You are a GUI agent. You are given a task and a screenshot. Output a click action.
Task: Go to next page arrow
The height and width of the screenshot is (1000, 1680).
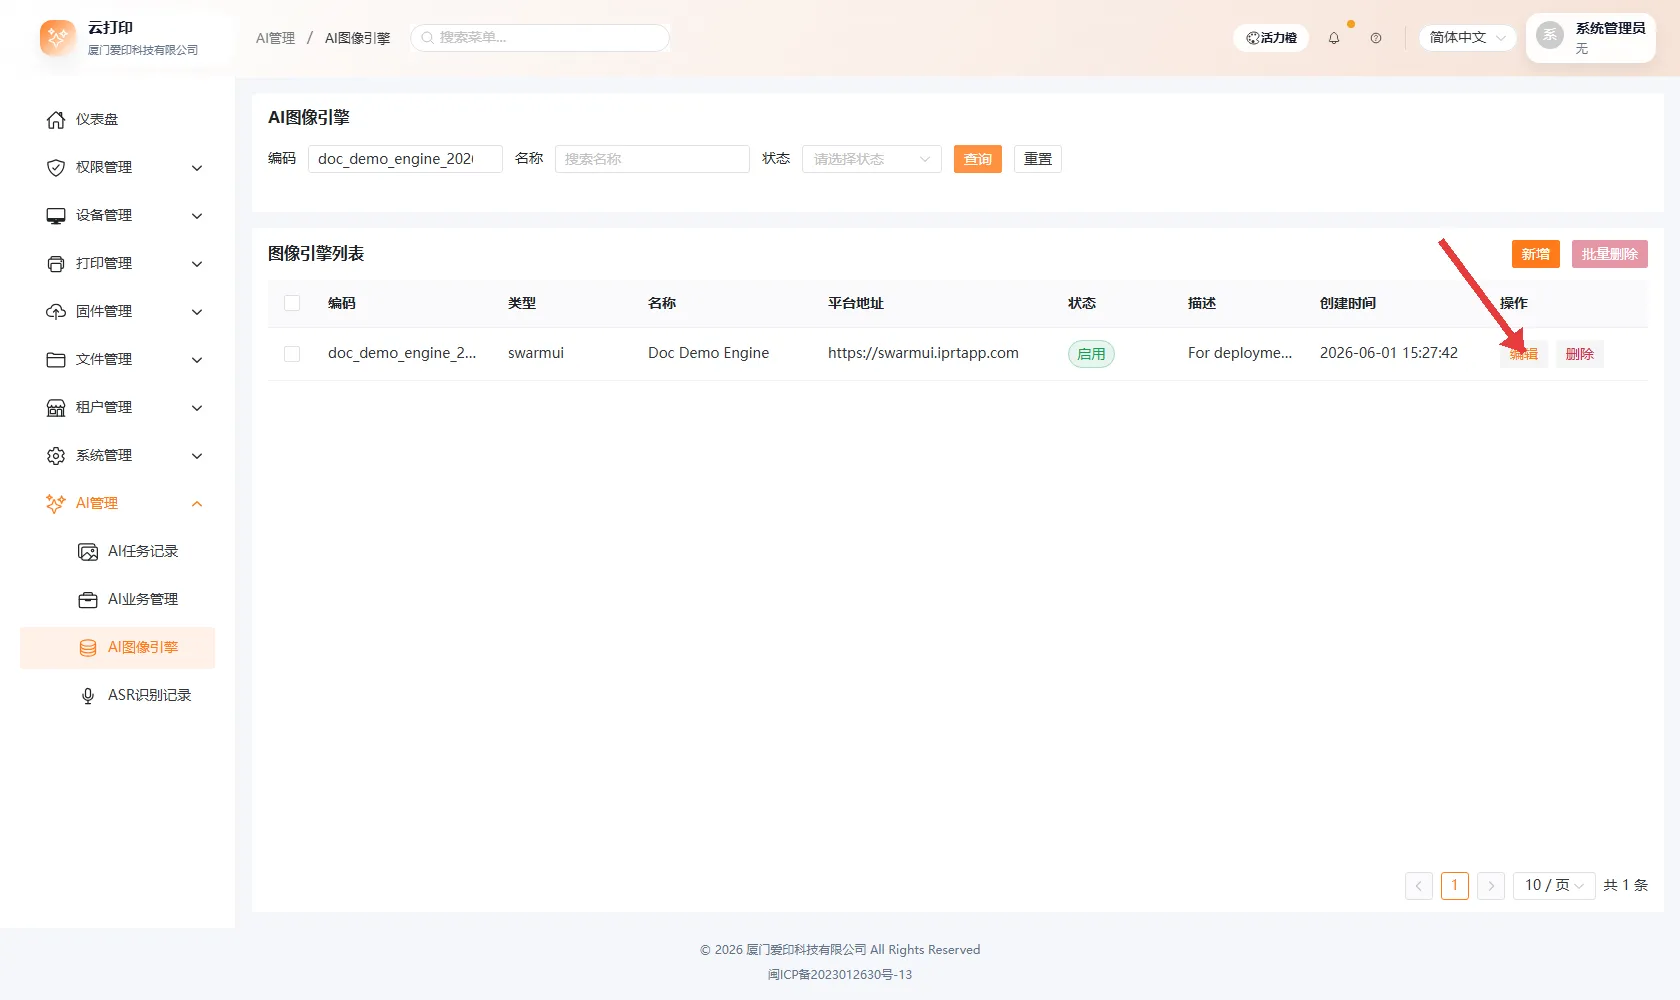pyautogui.click(x=1491, y=886)
